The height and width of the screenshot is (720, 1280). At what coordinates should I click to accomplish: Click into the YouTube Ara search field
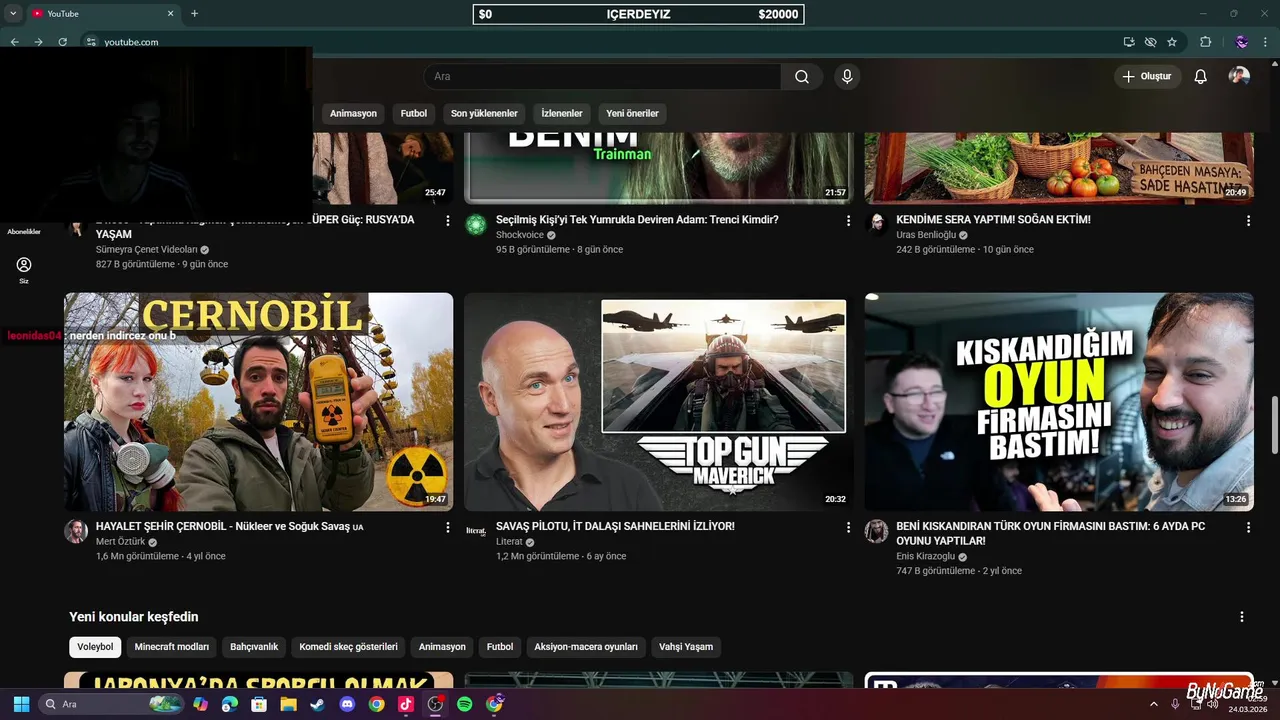(602, 77)
